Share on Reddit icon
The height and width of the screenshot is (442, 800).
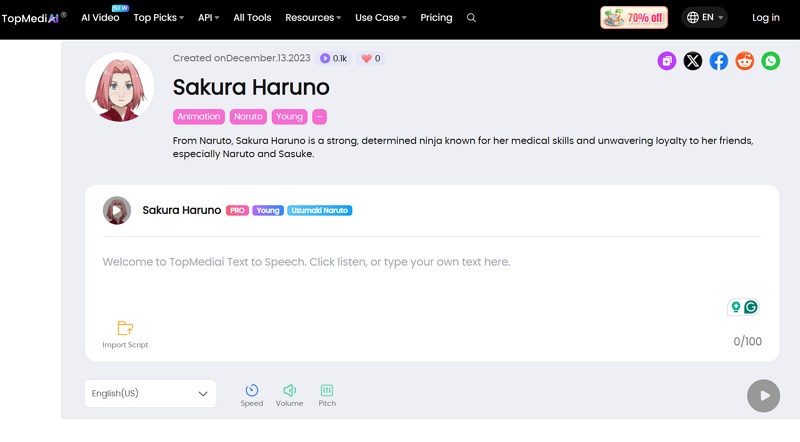(745, 61)
